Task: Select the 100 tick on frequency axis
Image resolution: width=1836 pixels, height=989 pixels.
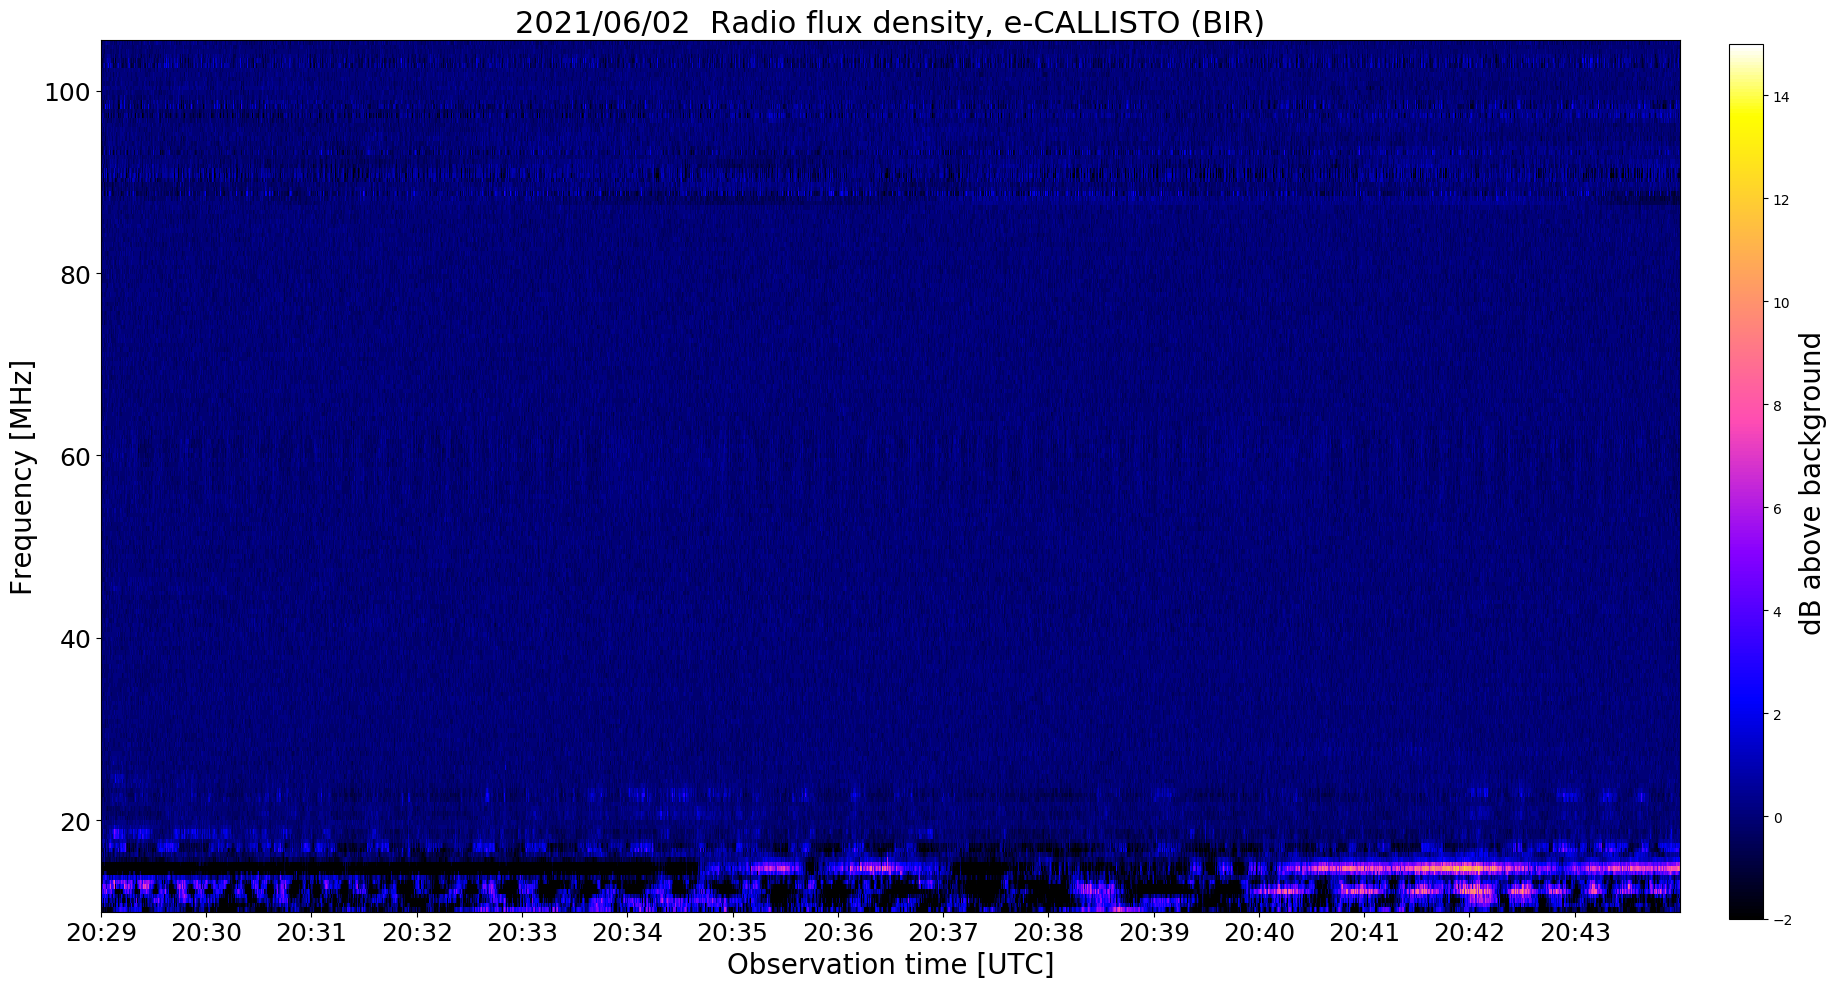Action: pos(68,92)
